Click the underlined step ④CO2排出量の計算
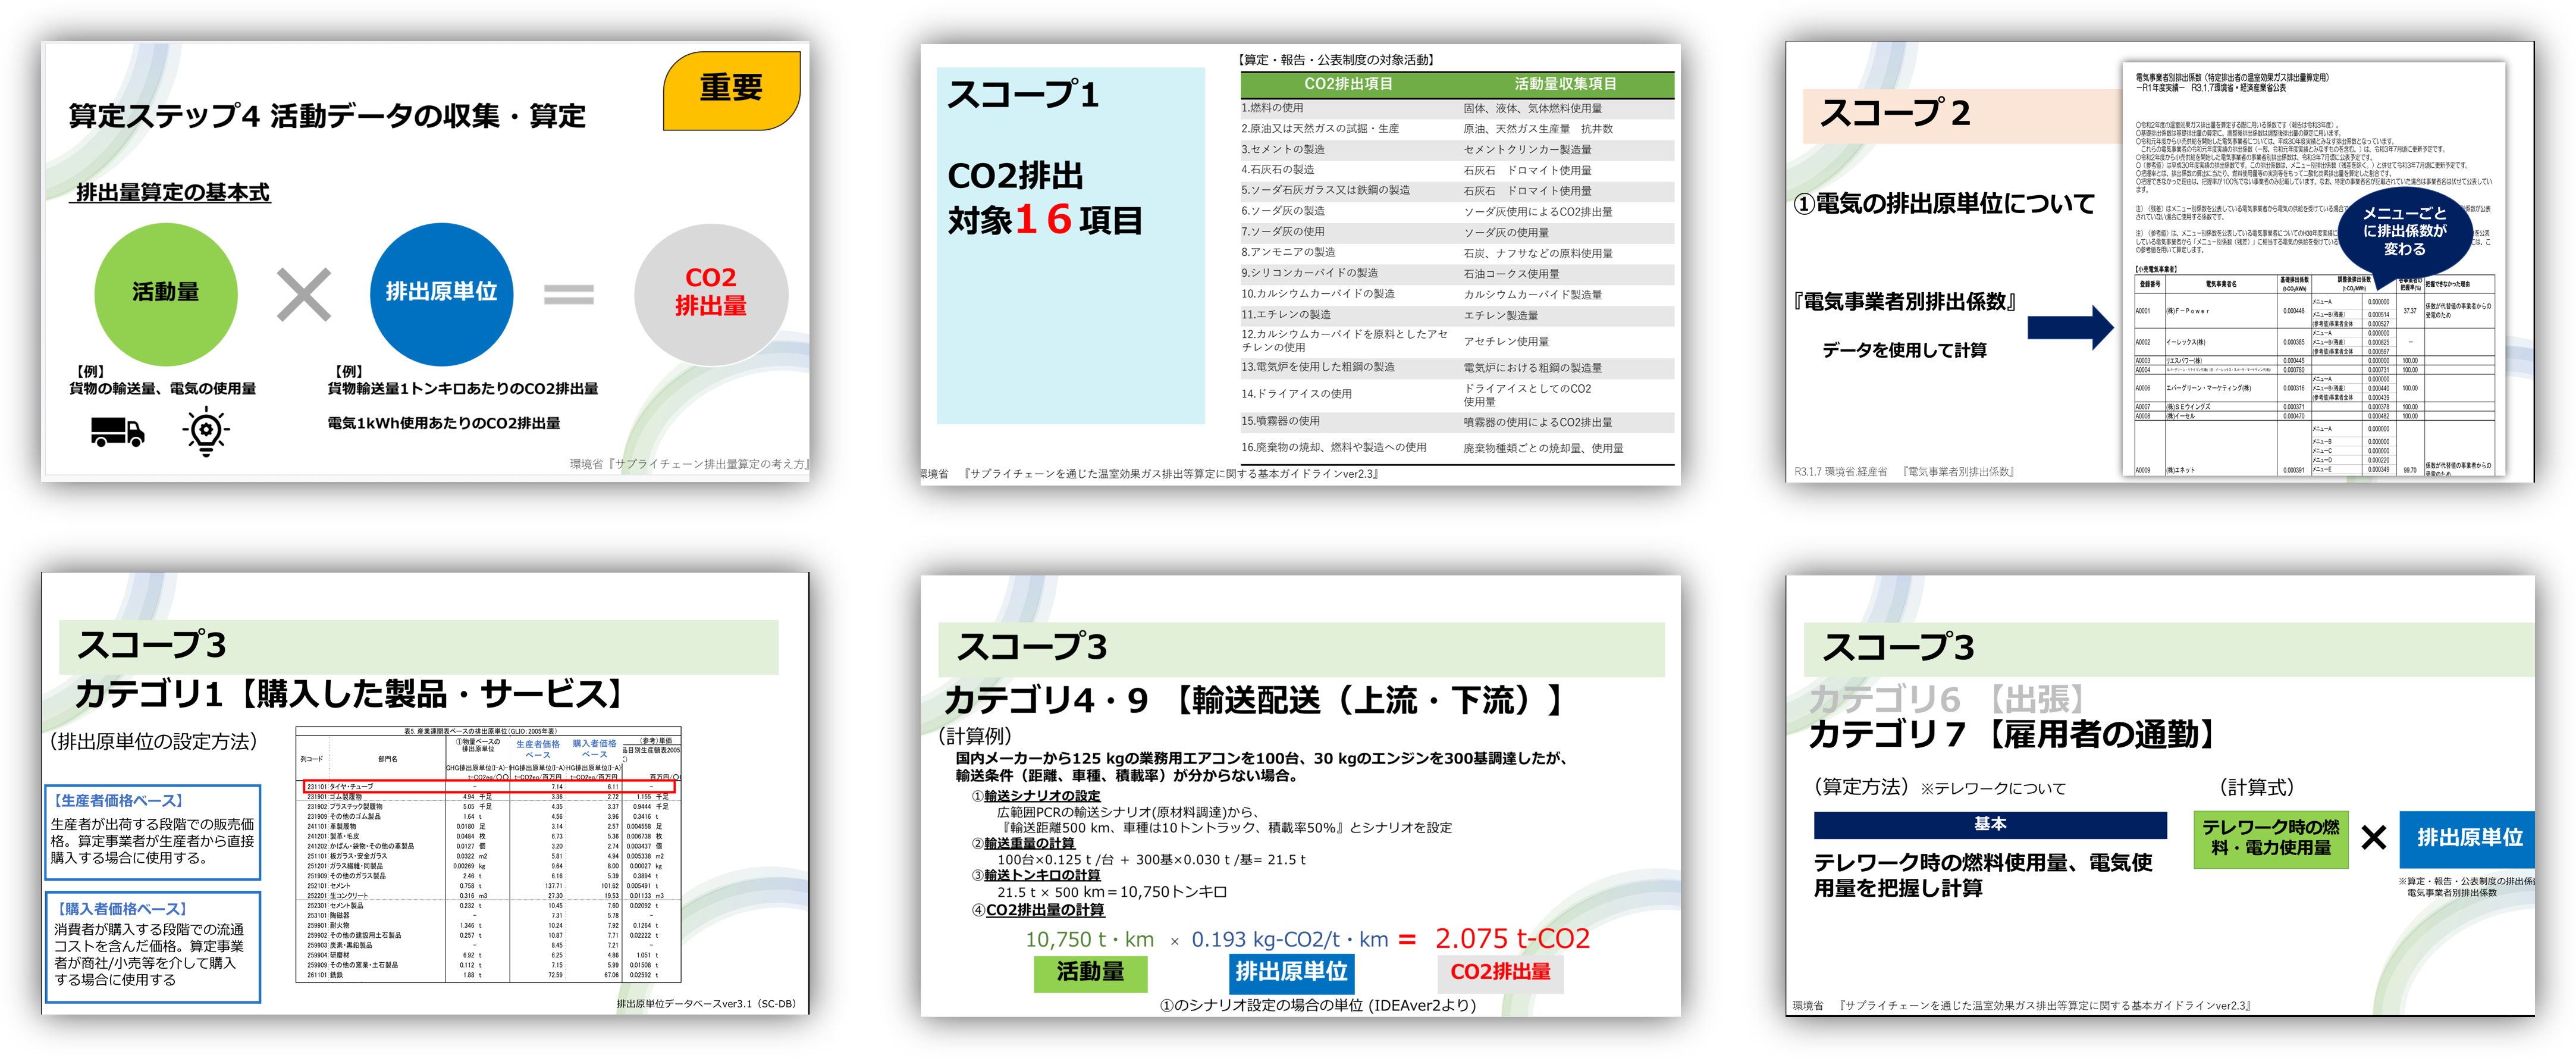 point(1037,910)
